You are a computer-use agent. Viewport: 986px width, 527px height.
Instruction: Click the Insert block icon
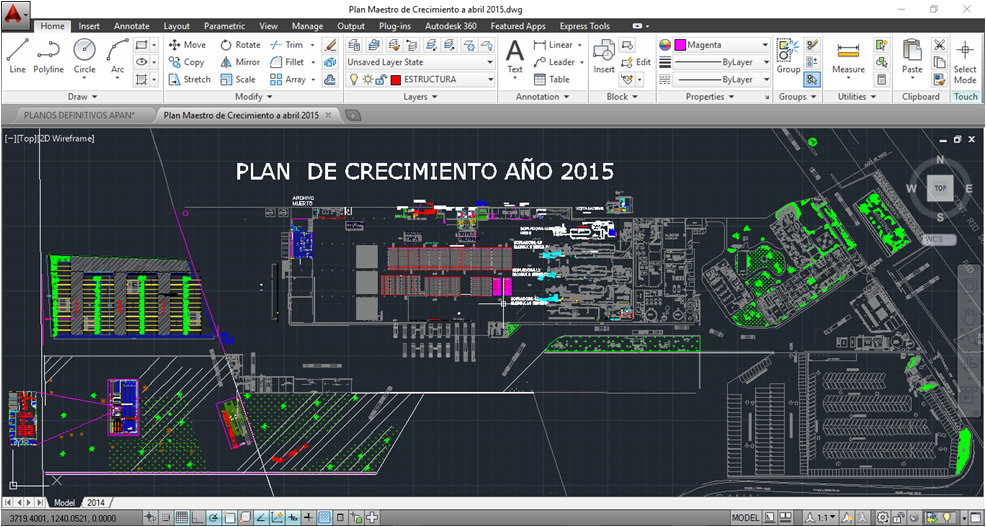604,55
